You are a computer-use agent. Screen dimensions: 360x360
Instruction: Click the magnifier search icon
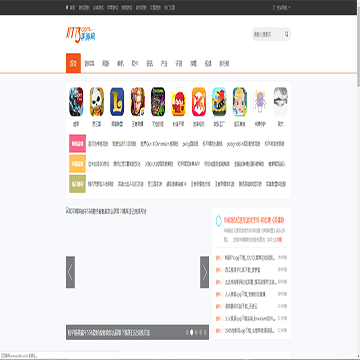coord(286,34)
